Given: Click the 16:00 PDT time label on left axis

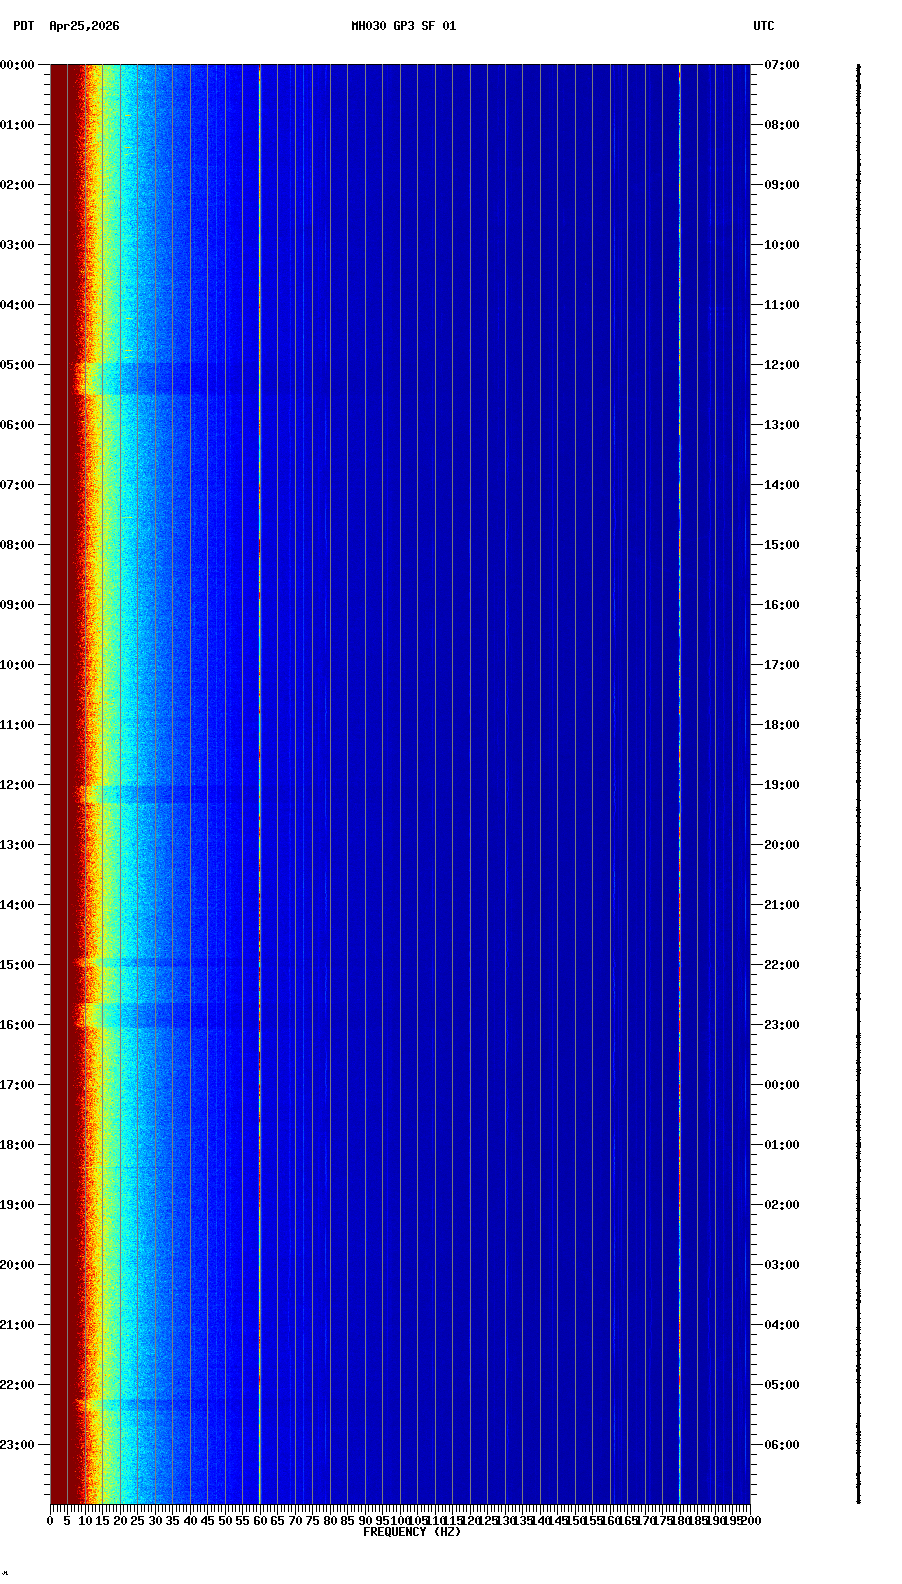Looking at the screenshot, I should (17, 1025).
